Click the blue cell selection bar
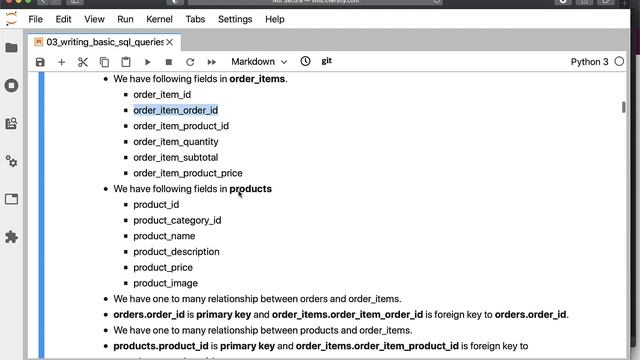640x360 pixels. coord(41,216)
